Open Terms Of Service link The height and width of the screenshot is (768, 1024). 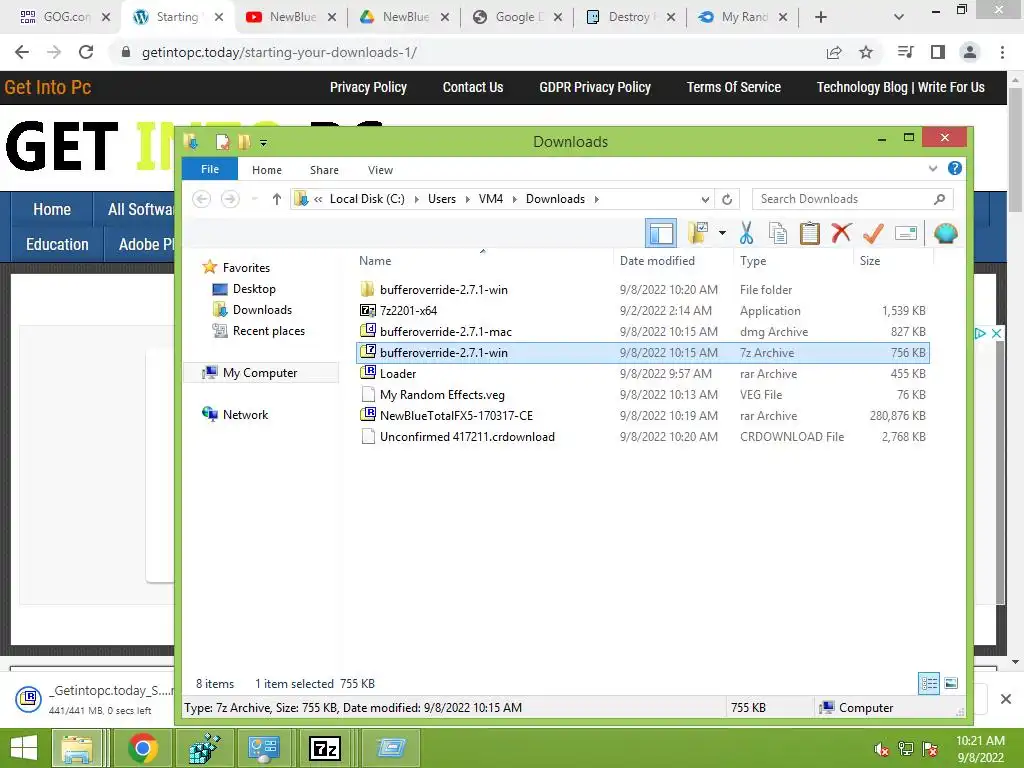733,88
